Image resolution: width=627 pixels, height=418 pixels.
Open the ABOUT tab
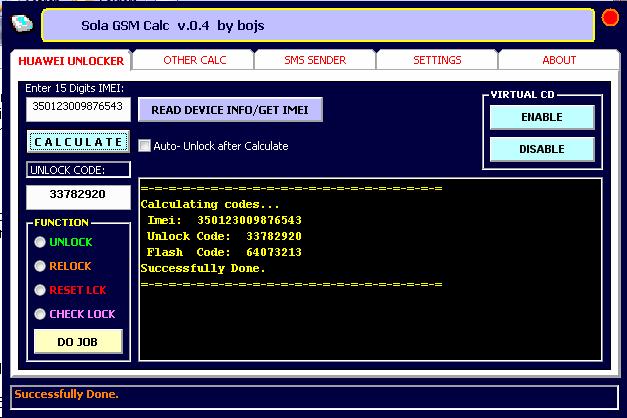pyautogui.click(x=559, y=60)
